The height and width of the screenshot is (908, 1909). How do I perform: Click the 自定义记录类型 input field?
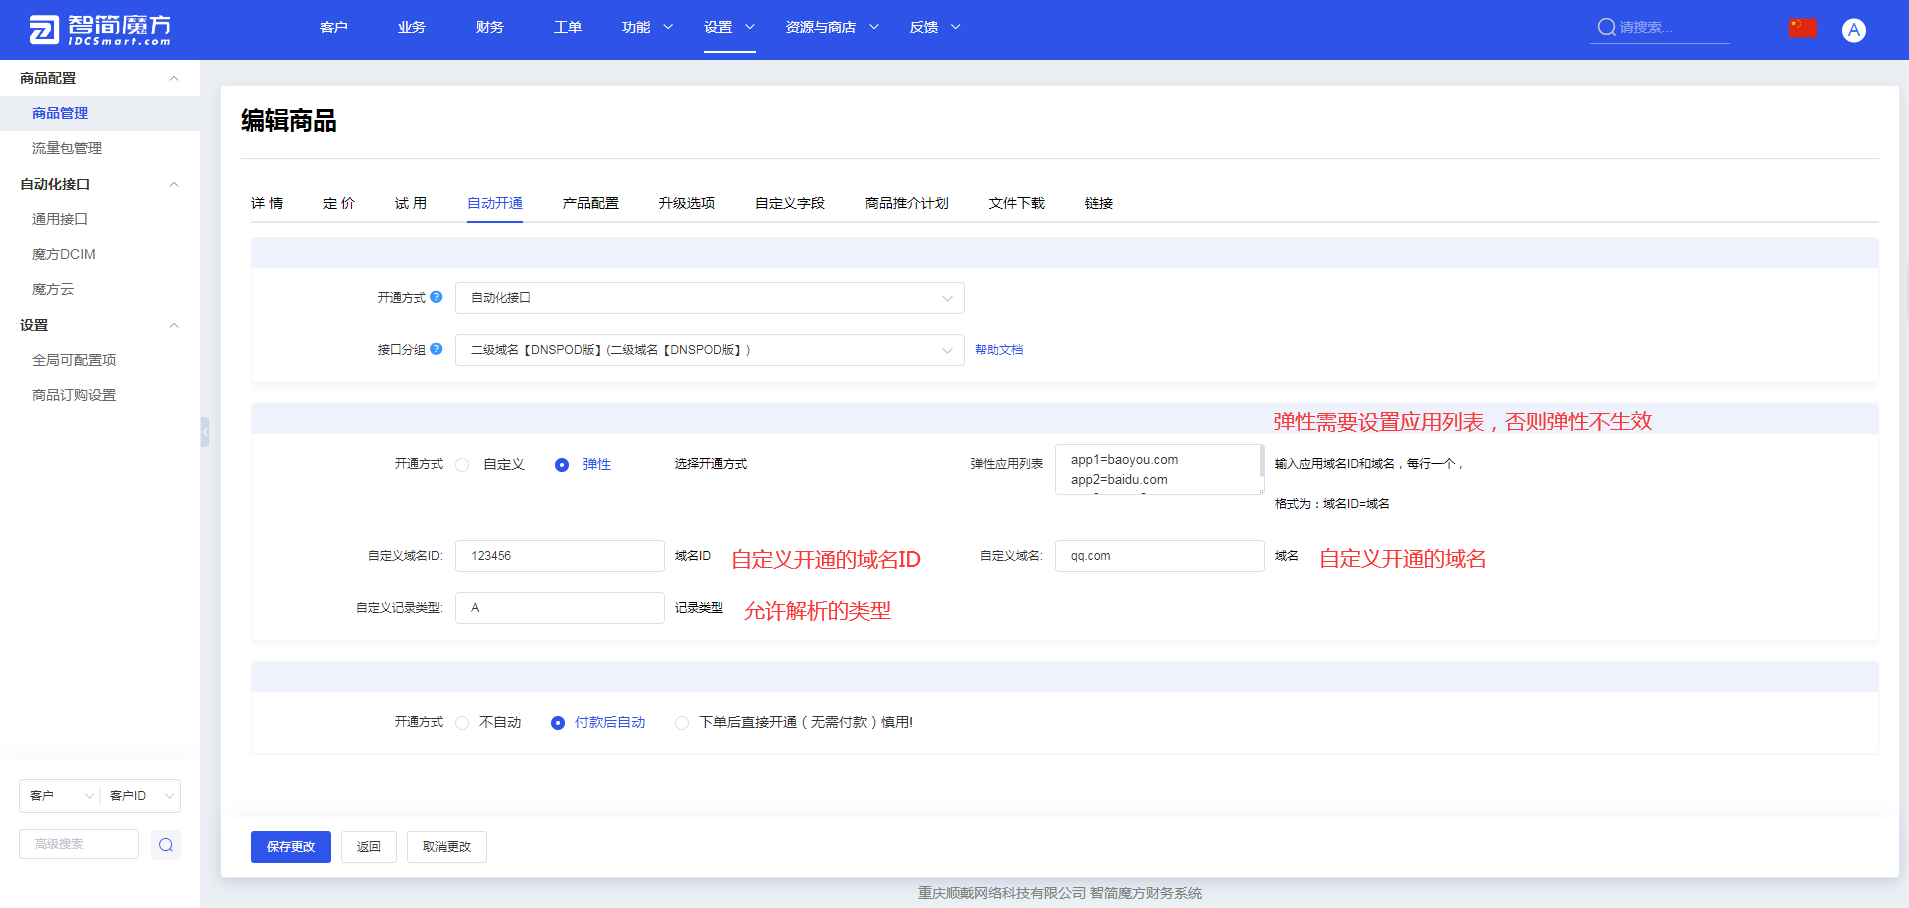coord(560,608)
